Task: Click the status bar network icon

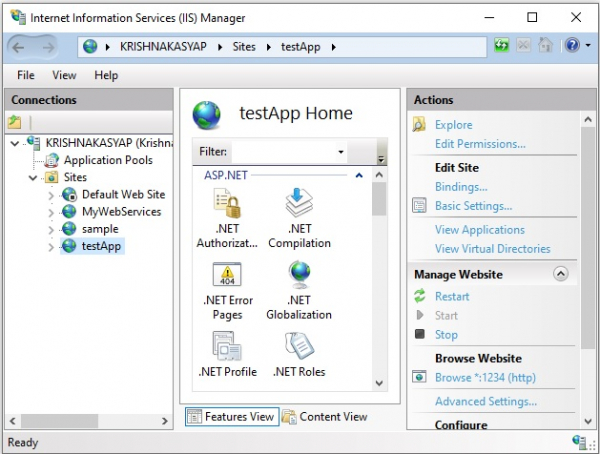Action: pos(579,441)
